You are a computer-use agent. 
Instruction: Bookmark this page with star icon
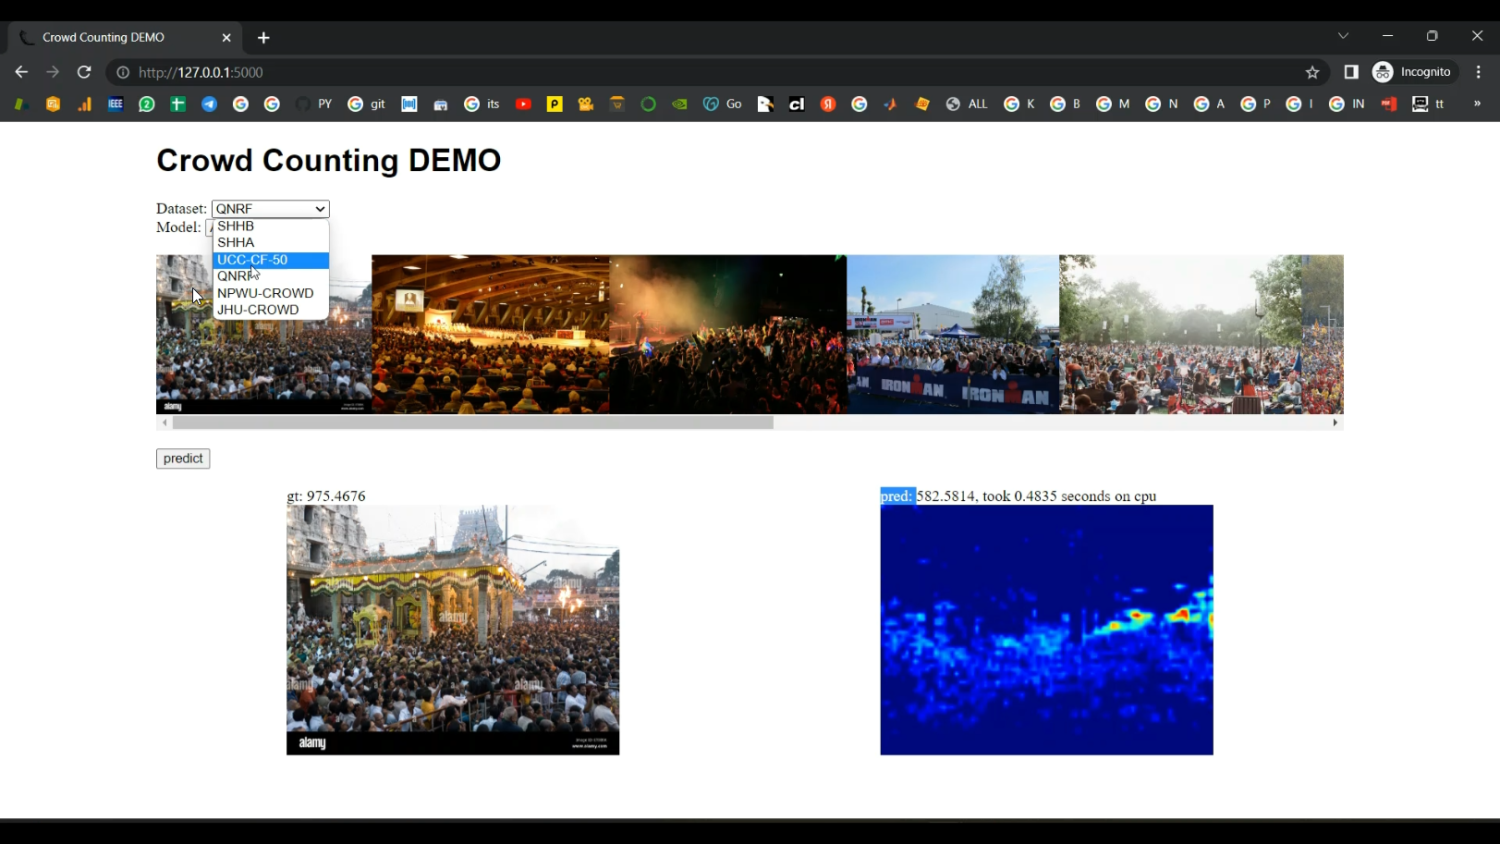pos(1312,72)
